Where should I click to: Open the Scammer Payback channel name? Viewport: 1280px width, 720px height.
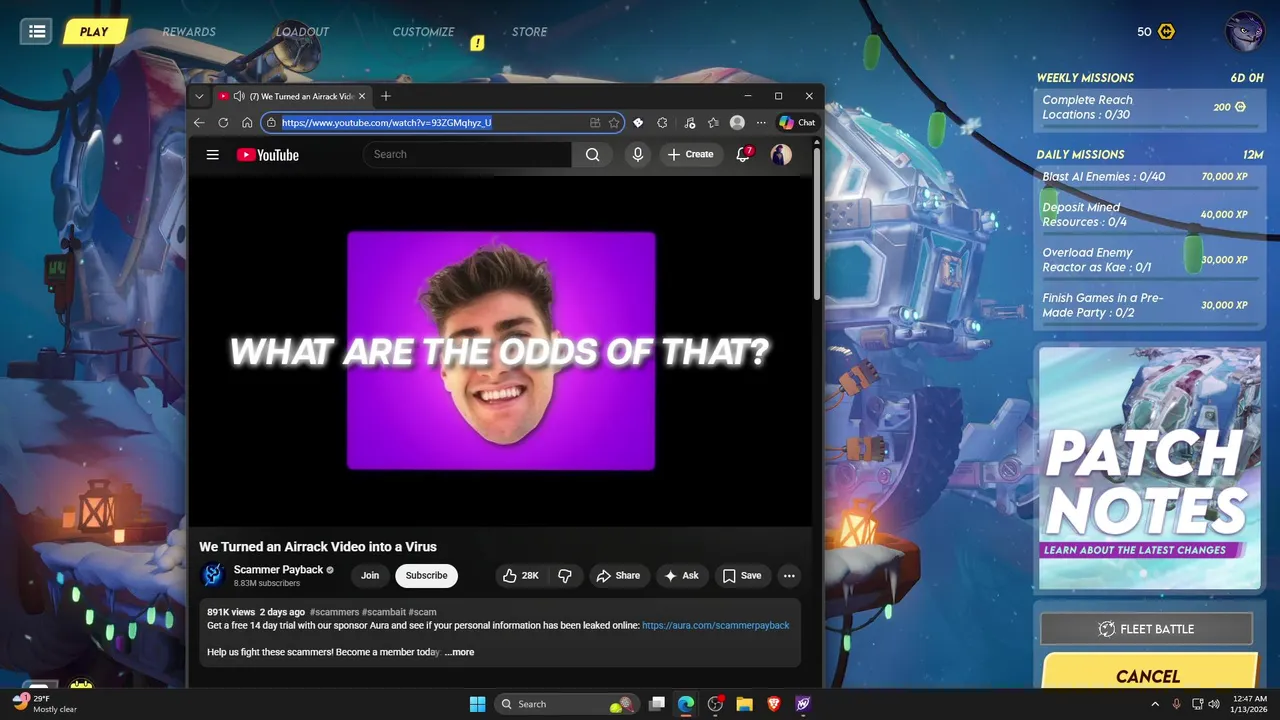[x=278, y=569]
